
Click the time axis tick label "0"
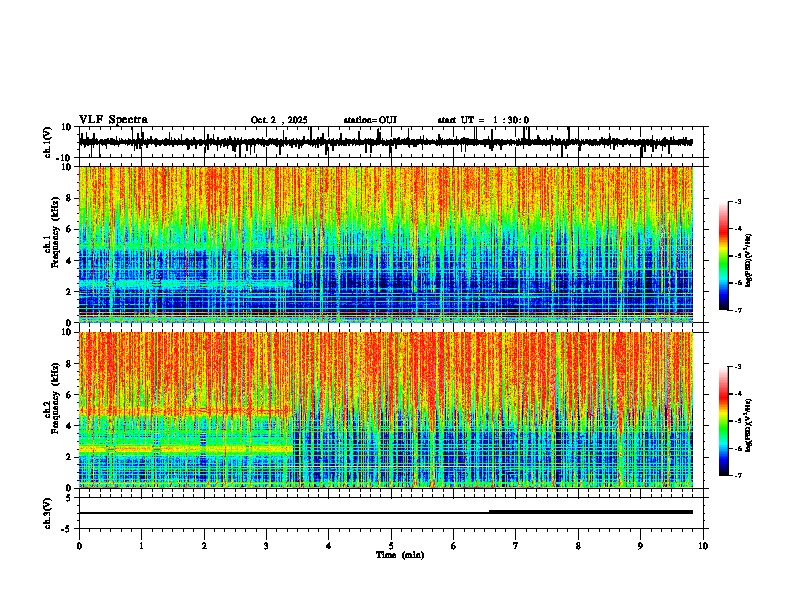(79, 546)
